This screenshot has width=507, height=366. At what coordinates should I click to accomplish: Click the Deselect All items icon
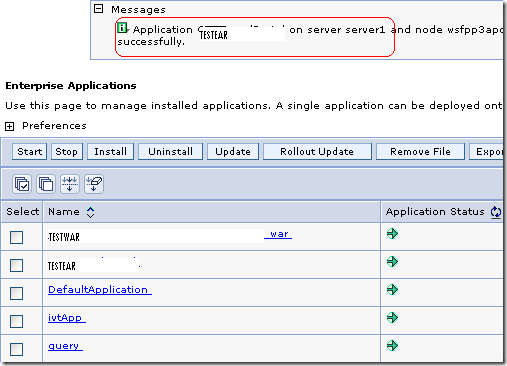(x=46, y=184)
